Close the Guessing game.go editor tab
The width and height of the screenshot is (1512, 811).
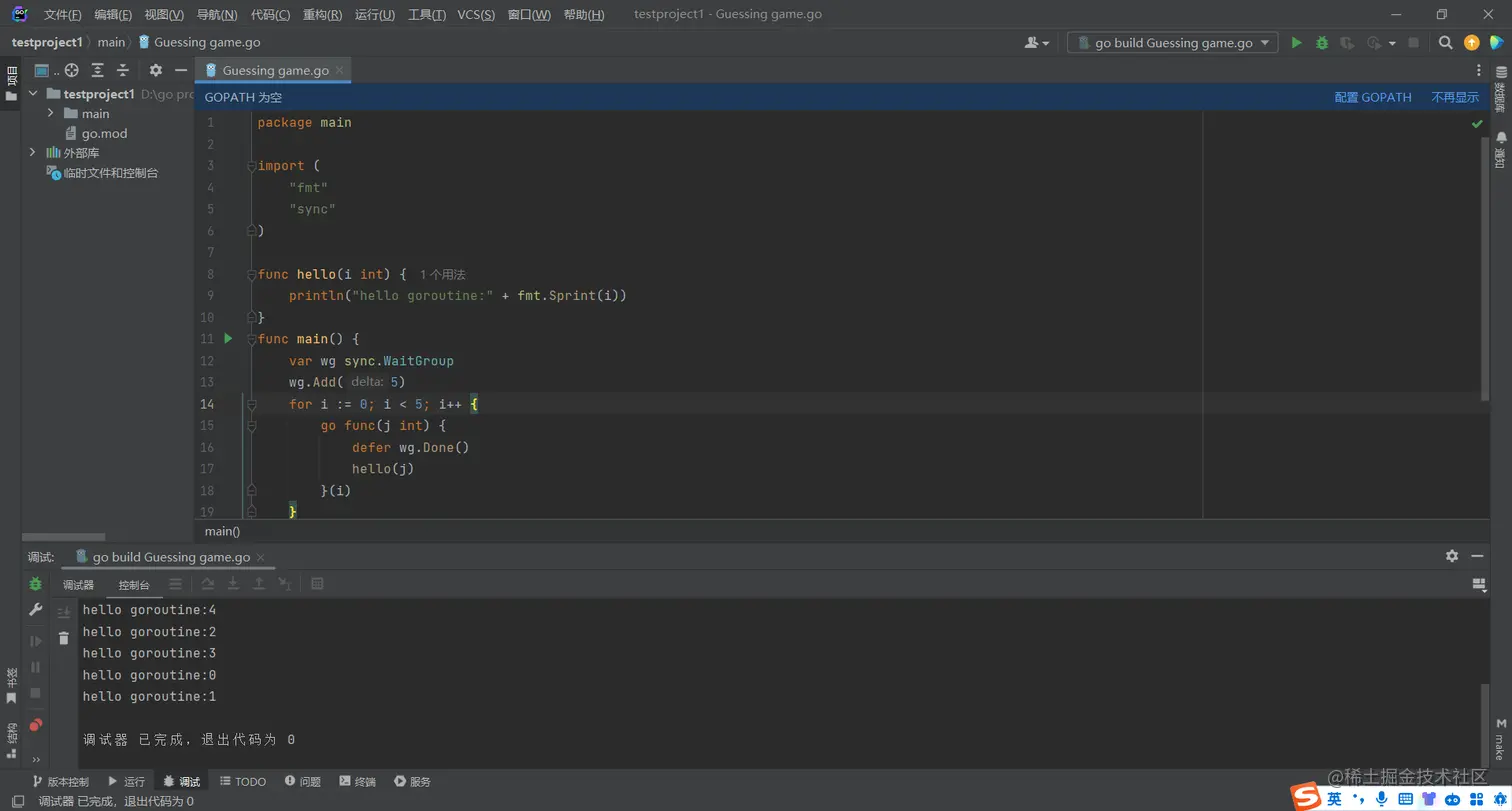click(340, 70)
